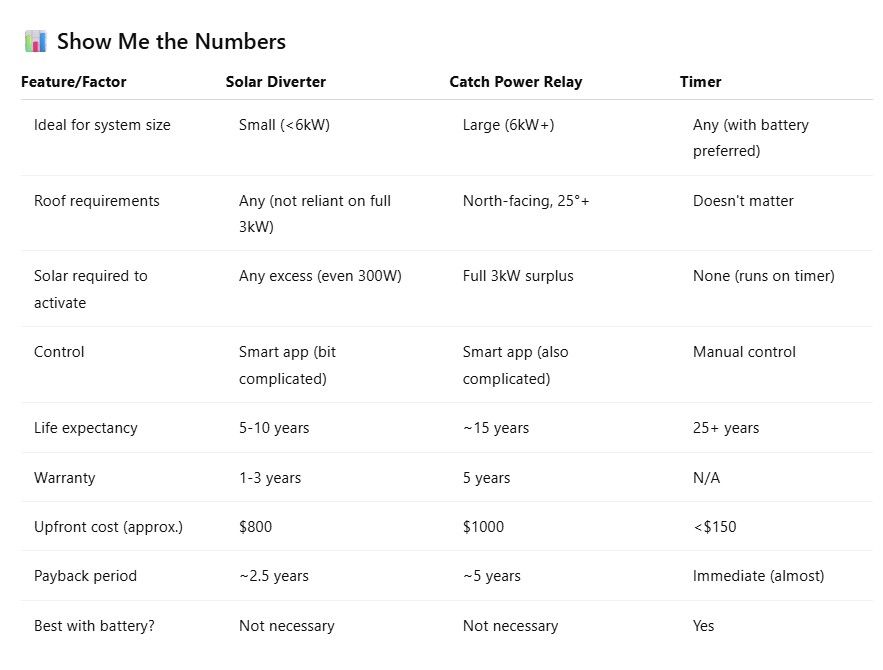
Task: Click the Show Me the Numbers heading
Action: (171, 42)
